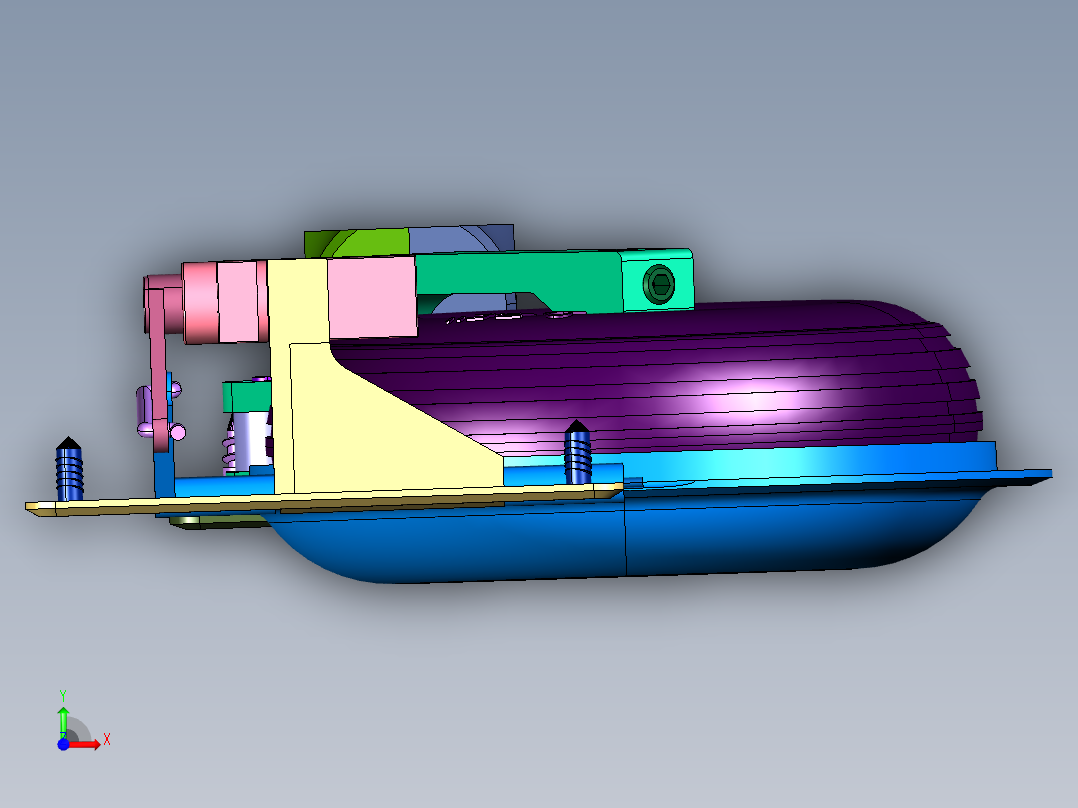Select the lavender coil spring under the green block

click(x=230, y=445)
